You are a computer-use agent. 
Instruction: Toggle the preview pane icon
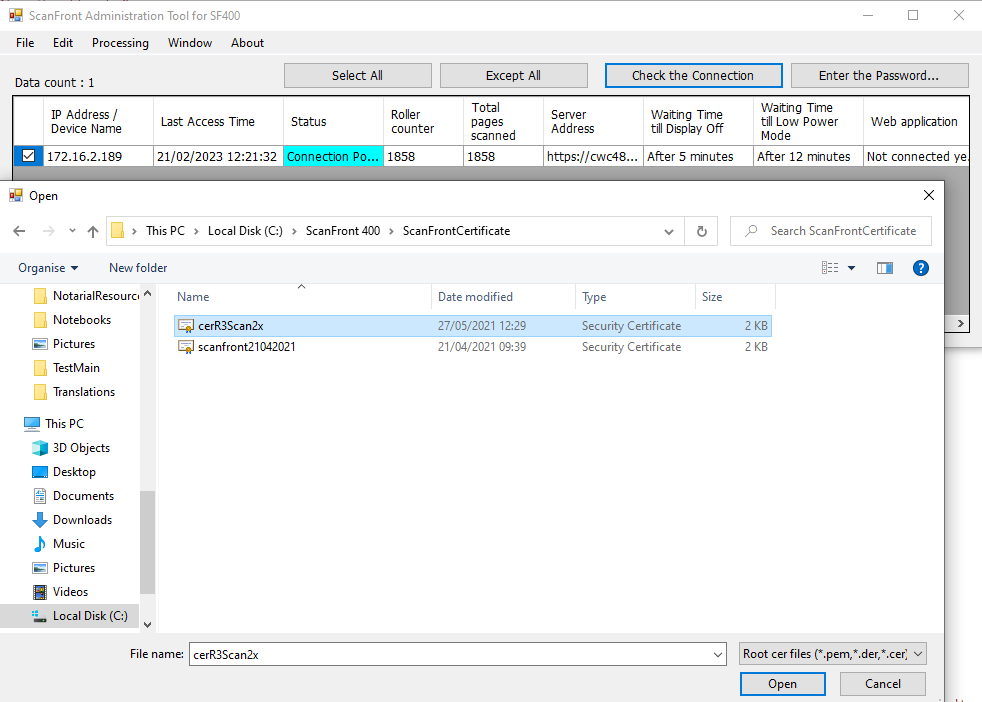click(x=884, y=268)
